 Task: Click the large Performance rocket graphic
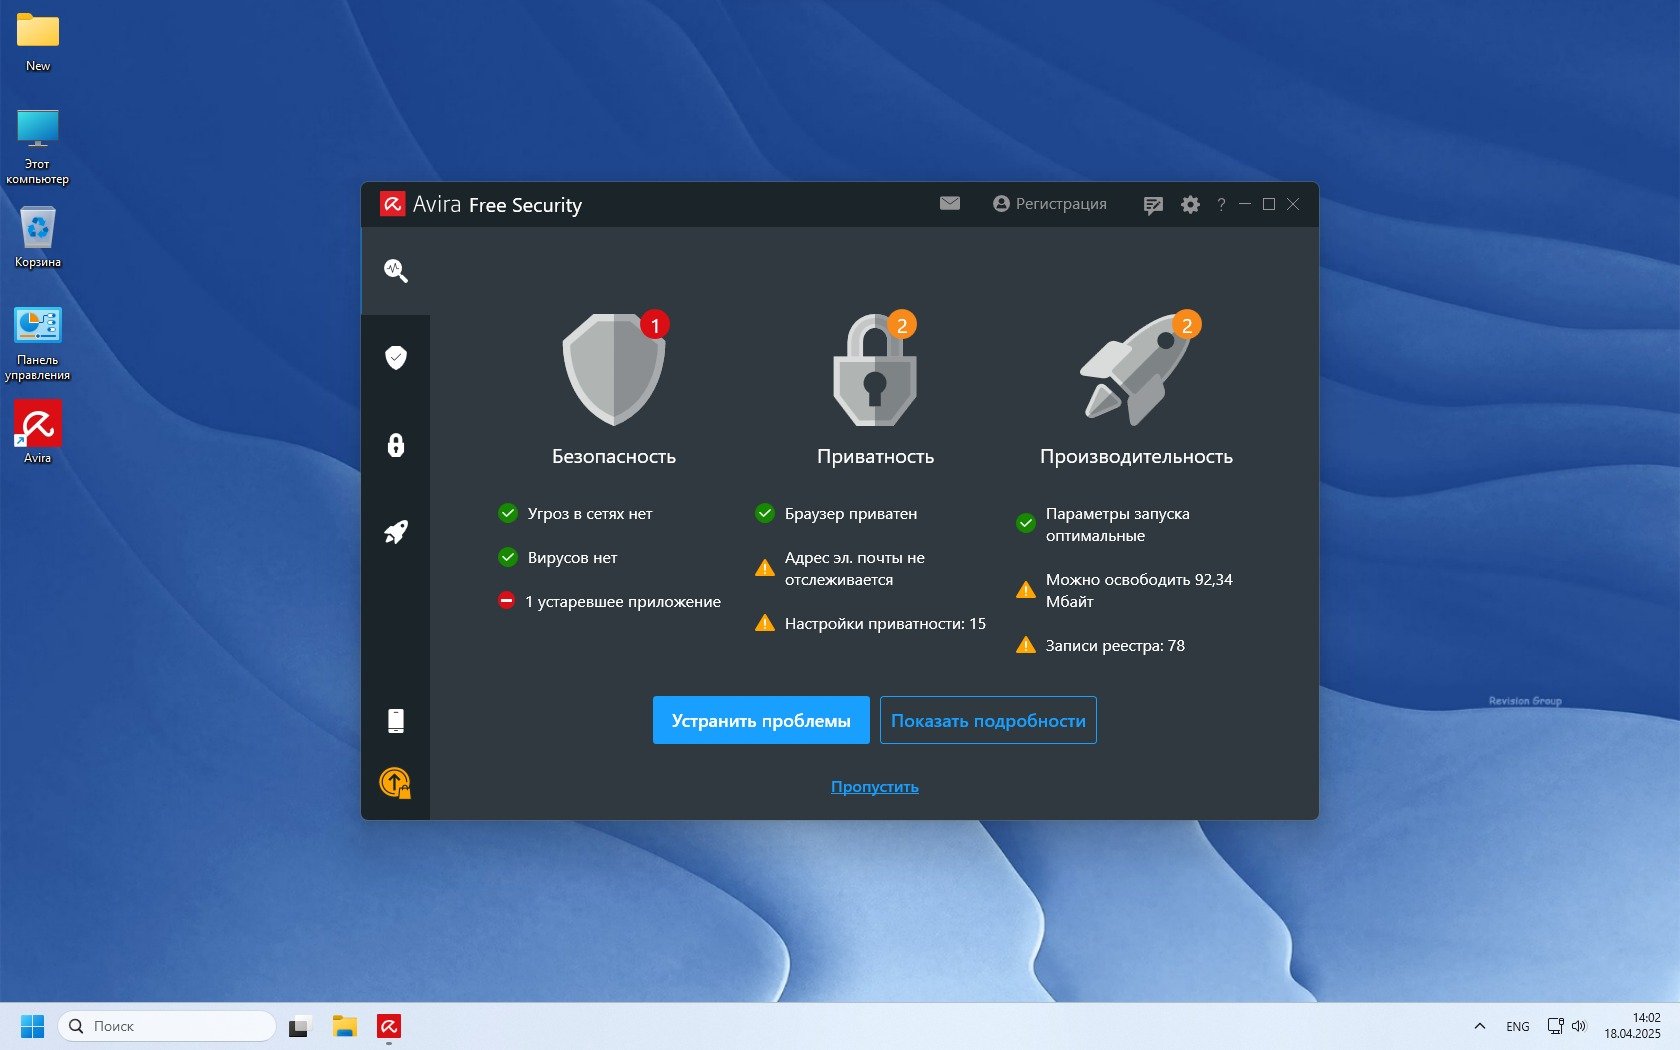pyautogui.click(x=1136, y=369)
